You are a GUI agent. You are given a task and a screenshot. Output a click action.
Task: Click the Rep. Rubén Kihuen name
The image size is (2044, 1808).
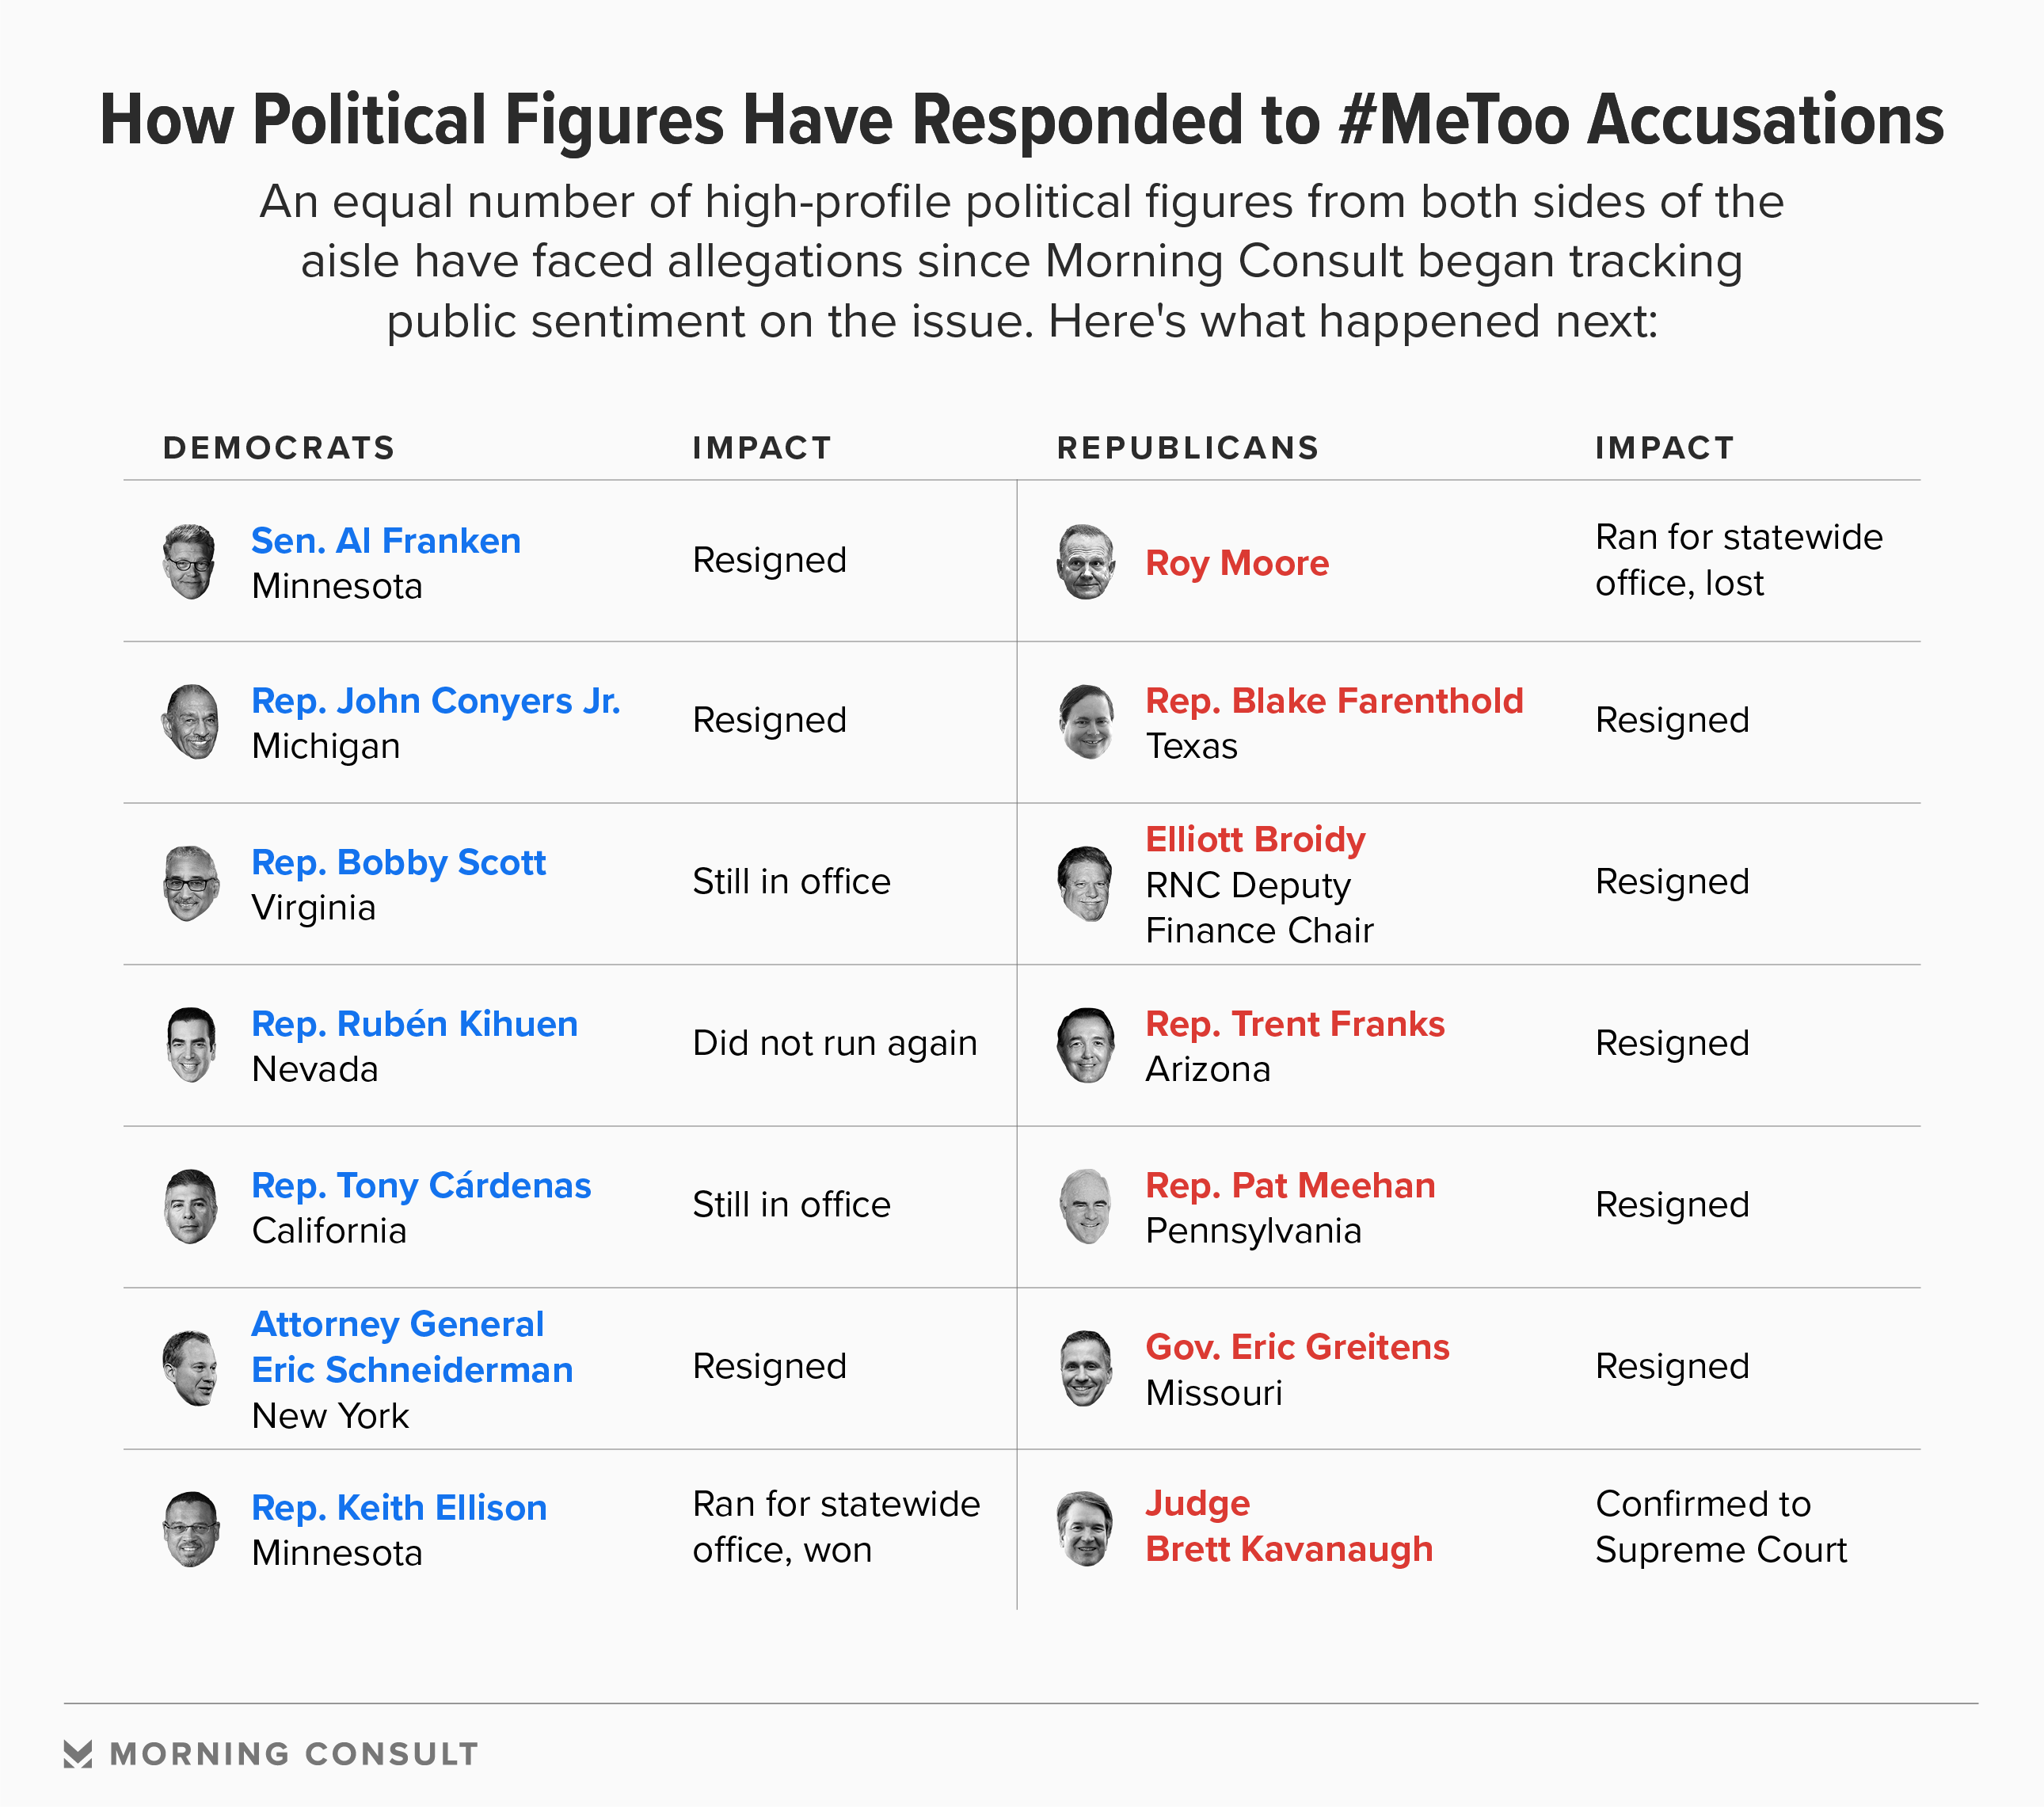pos(414,1024)
